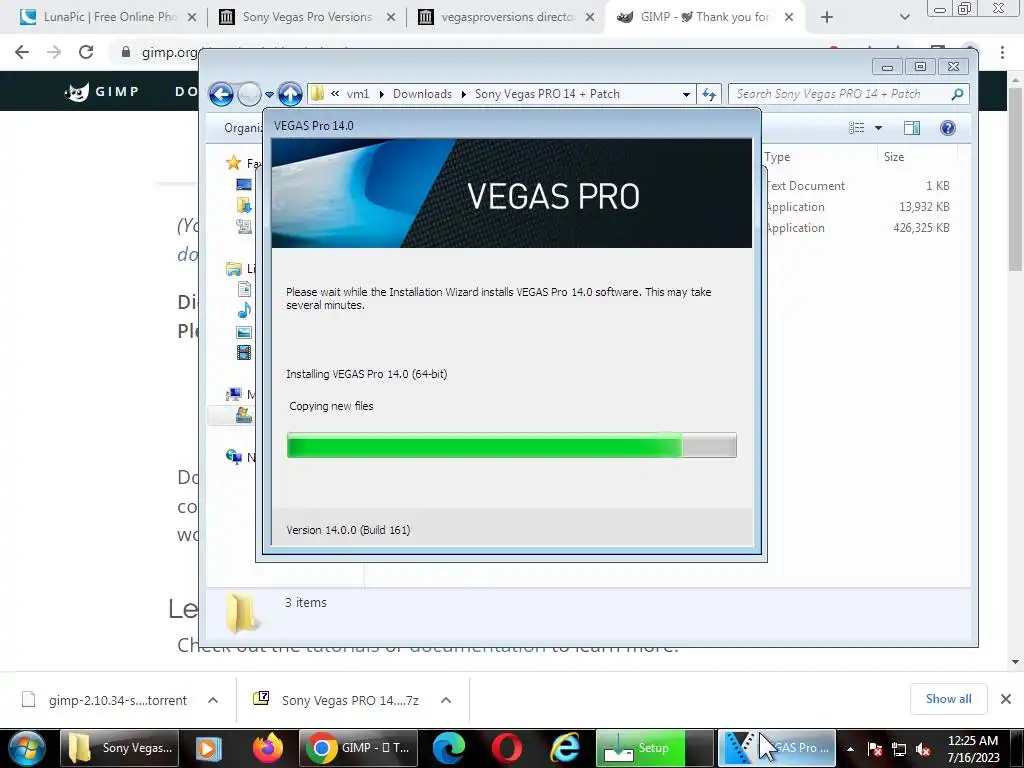
Task: Expand gimp torrent download options
Action: [213, 700]
